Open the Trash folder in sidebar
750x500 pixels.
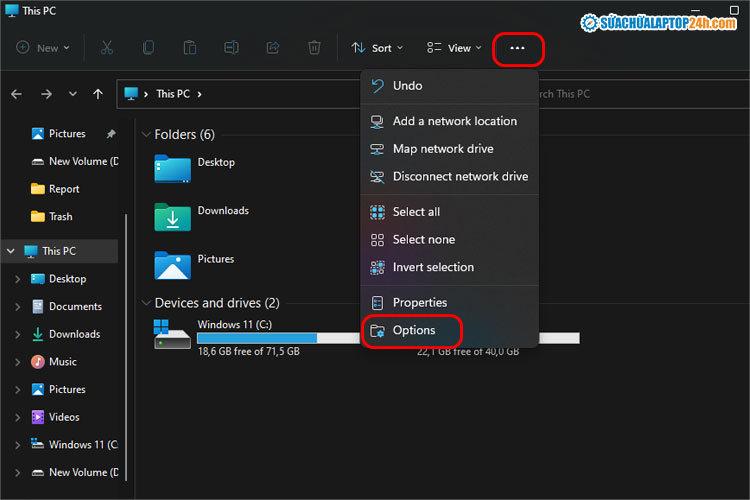[52, 217]
